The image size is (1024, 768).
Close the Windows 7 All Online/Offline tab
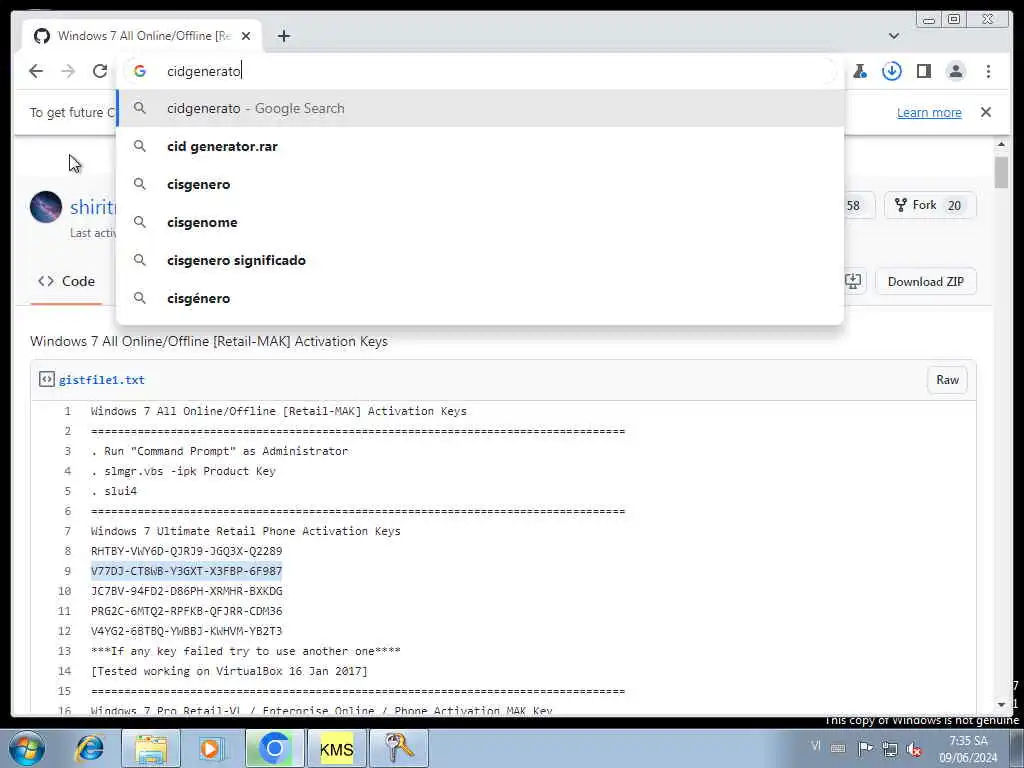[246, 36]
